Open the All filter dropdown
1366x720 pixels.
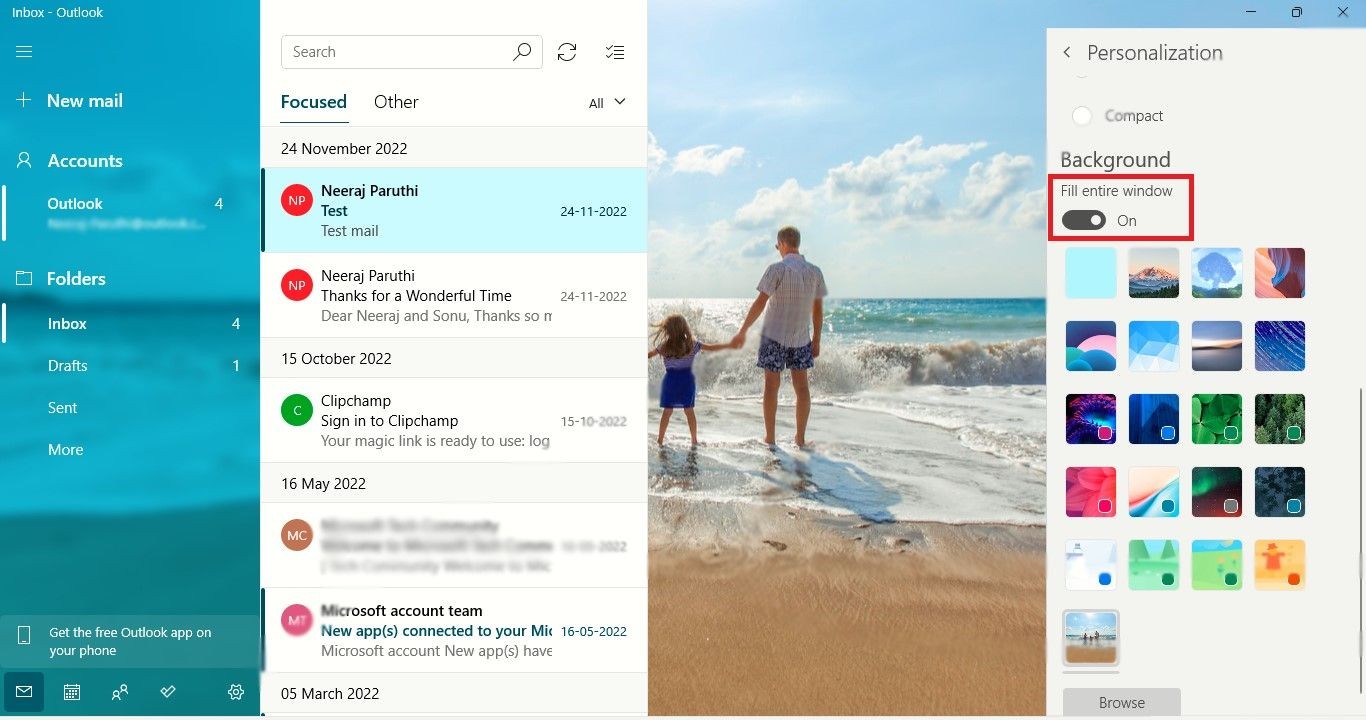coord(607,103)
